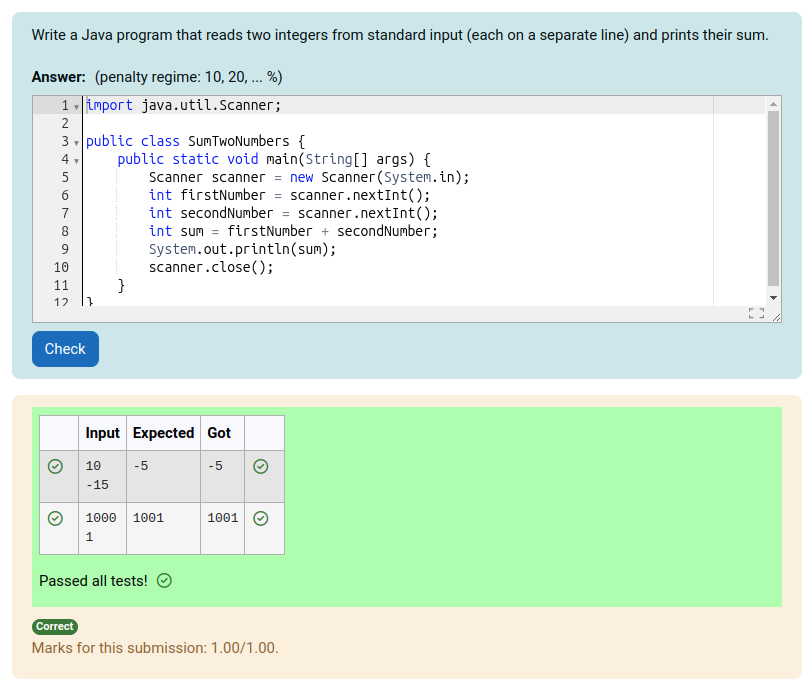Place cursor on import java.util.Scanner line
Screen dimensions: 810x682
coord(183,105)
